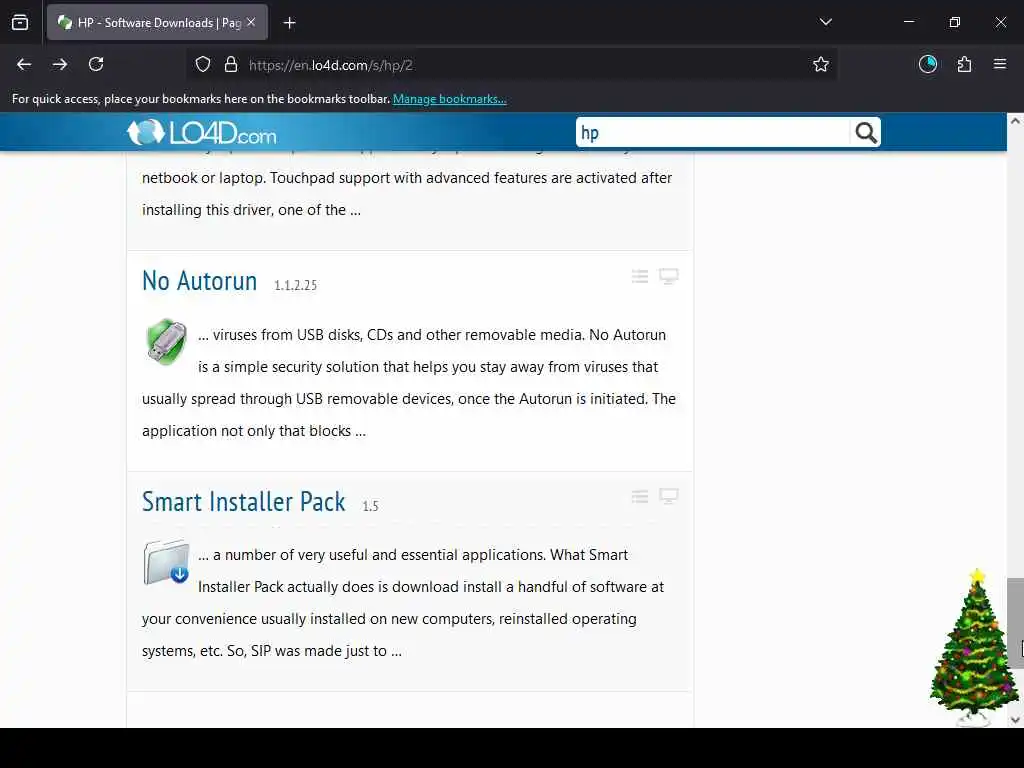The width and height of the screenshot is (1024, 768).
Task: Click the HP Software Downloads tab
Action: point(157,22)
